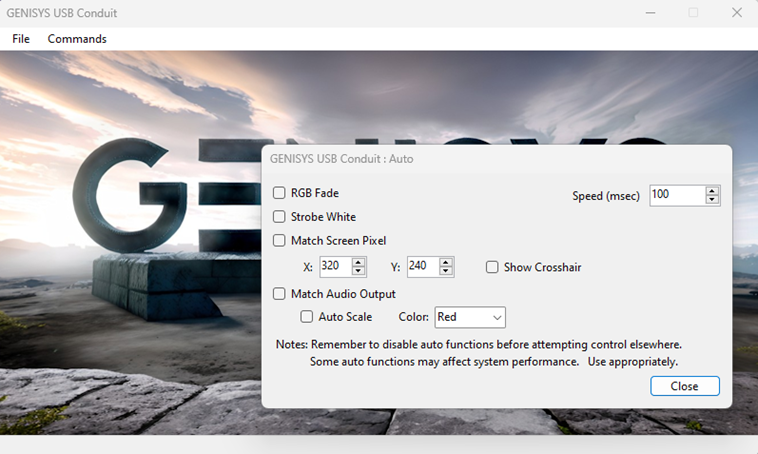This screenshot has height=454, width=758.
Task: Turn on Match Audio Output
Action: click(279, 294)
